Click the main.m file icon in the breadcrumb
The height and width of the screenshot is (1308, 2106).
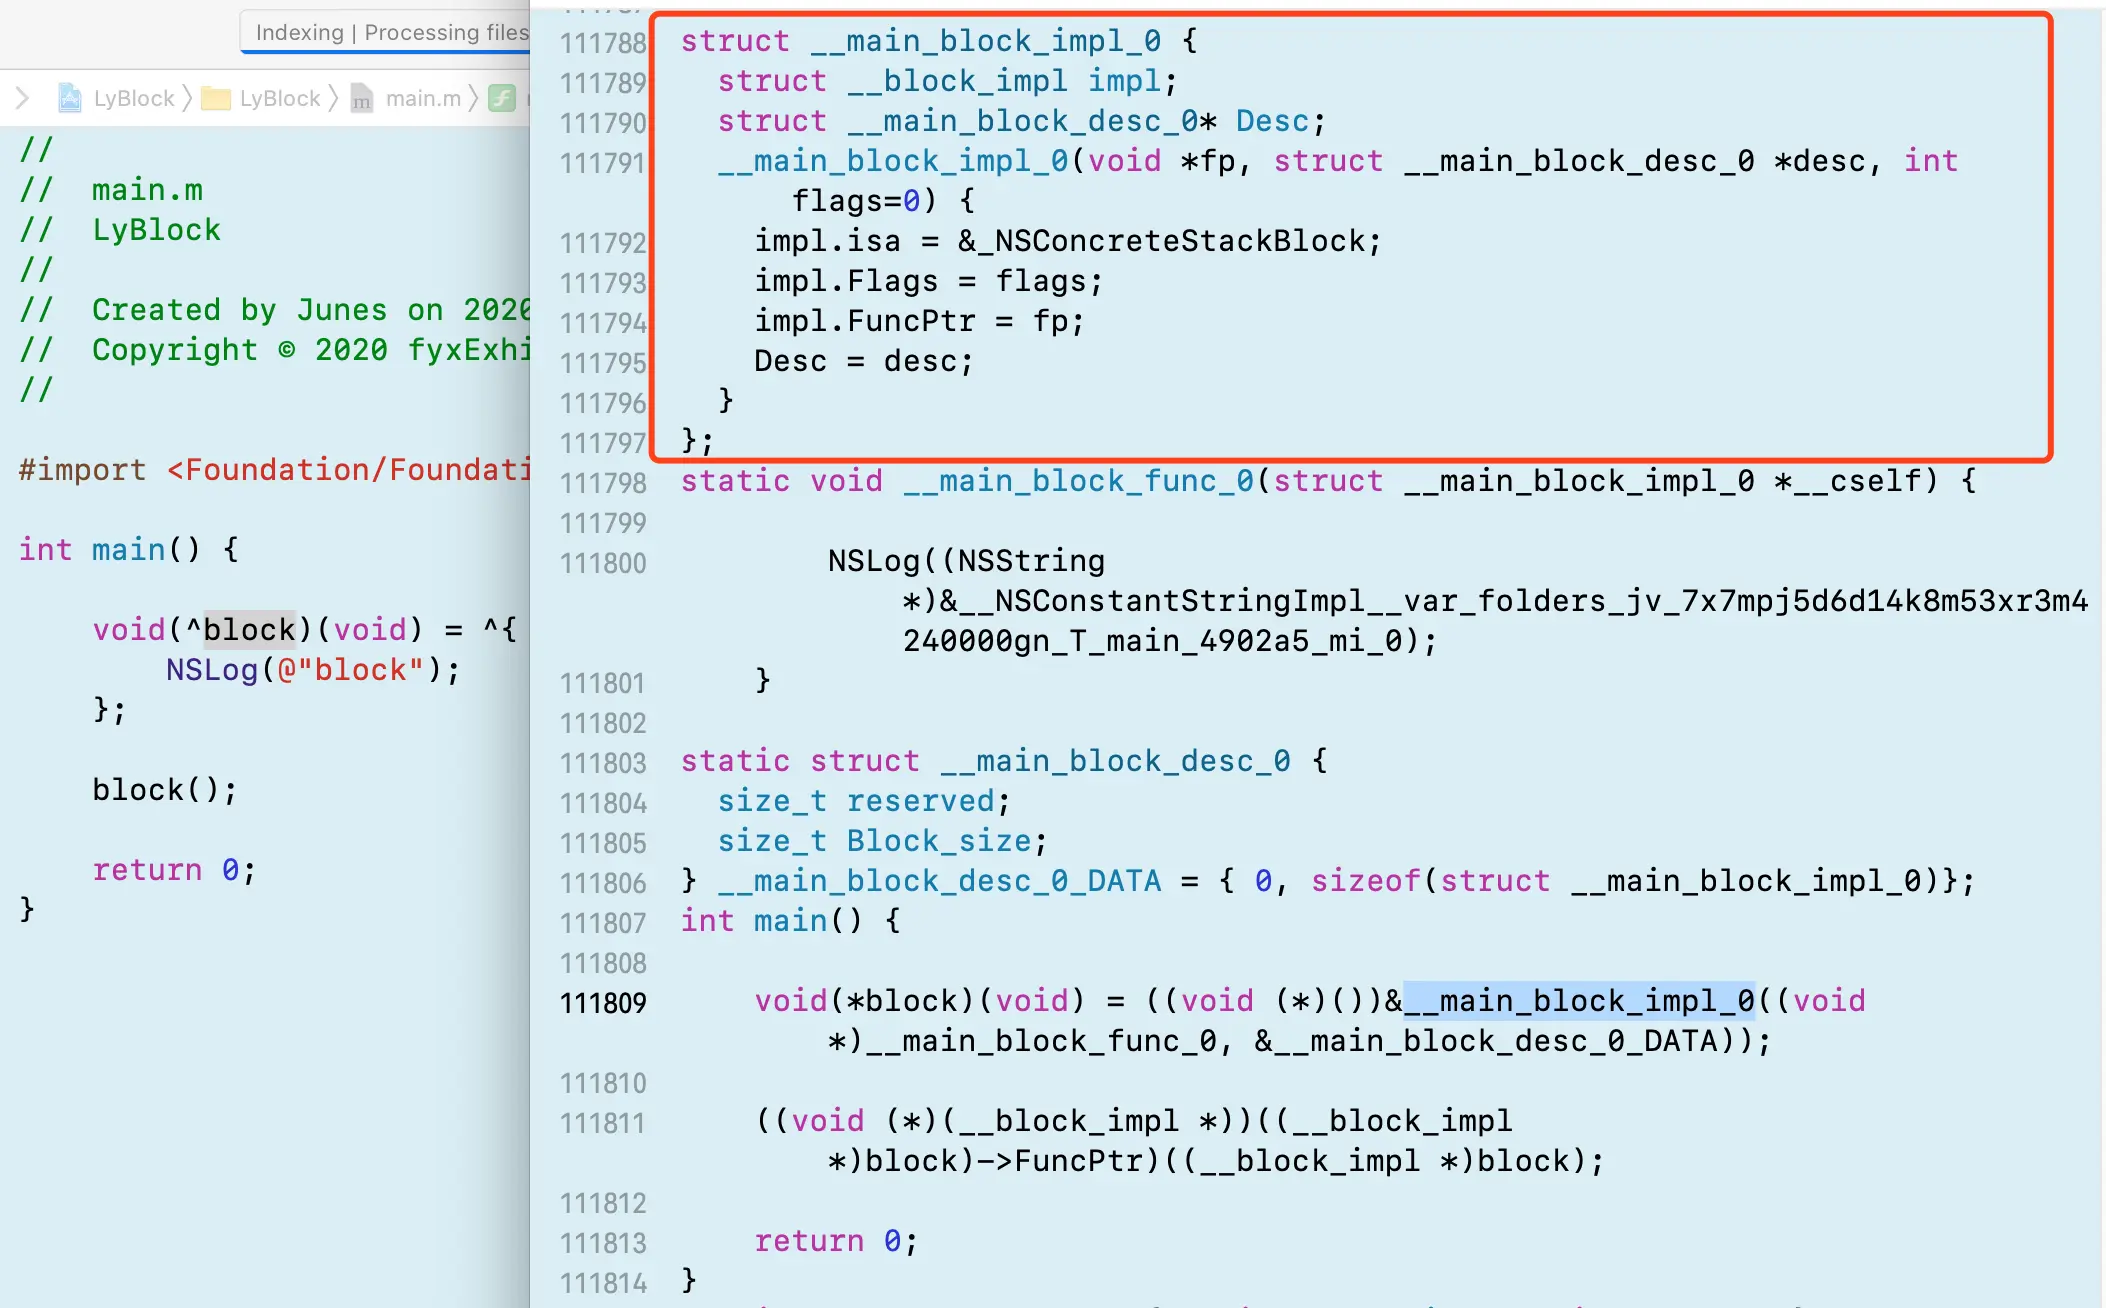(x=362, y=98)
